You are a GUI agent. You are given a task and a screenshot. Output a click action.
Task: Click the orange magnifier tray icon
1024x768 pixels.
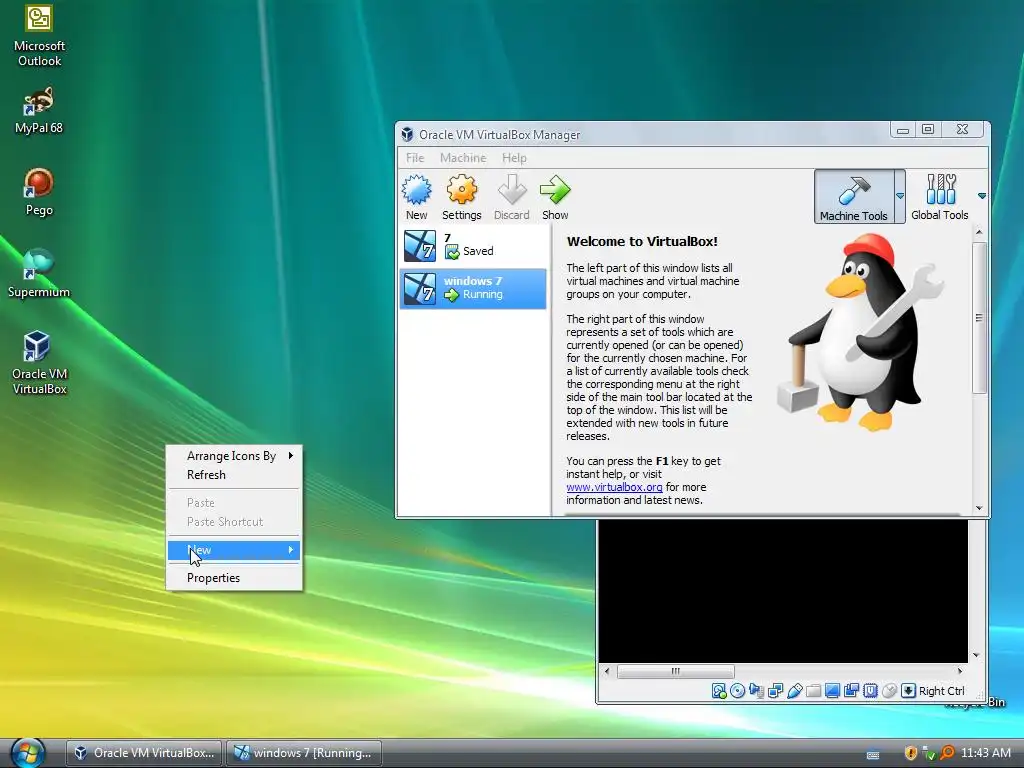coord(947,753)
